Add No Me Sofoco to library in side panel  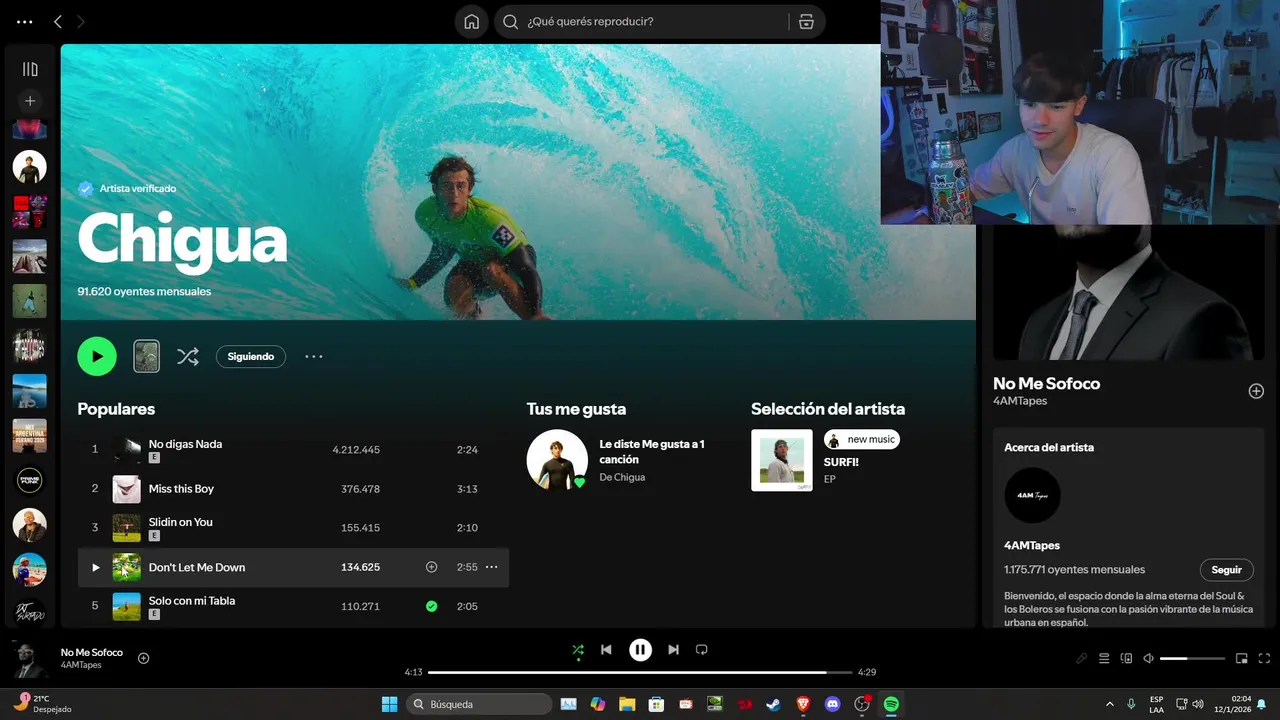(x=1256, y=391)
